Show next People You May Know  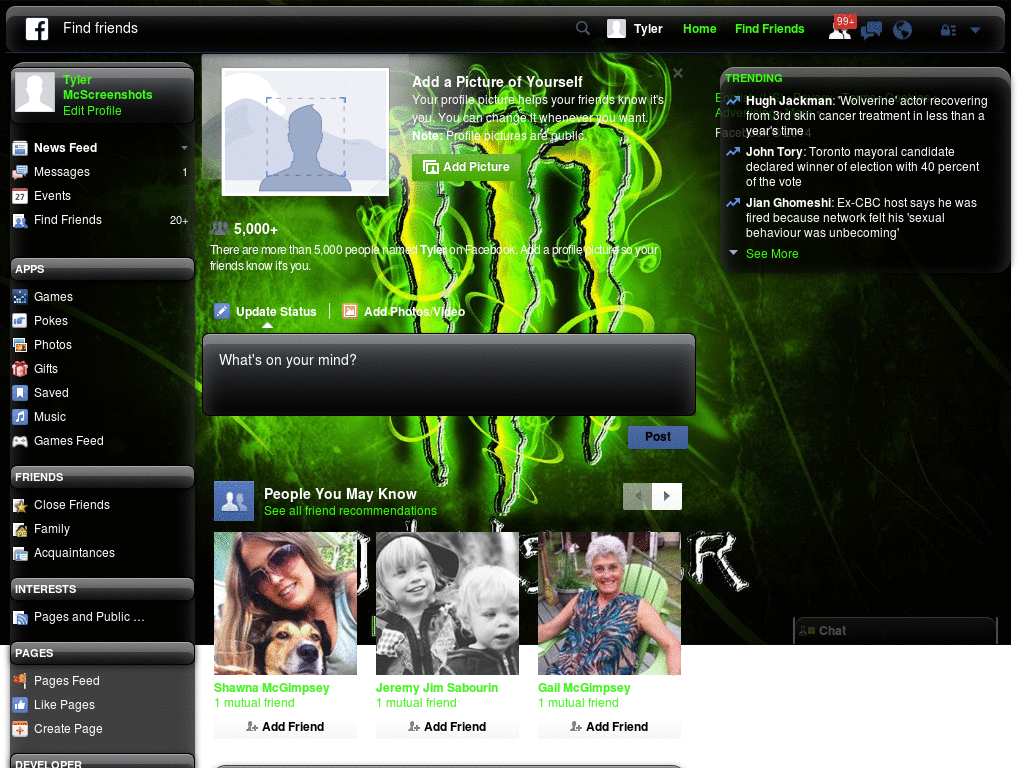(x=667, y=496)
